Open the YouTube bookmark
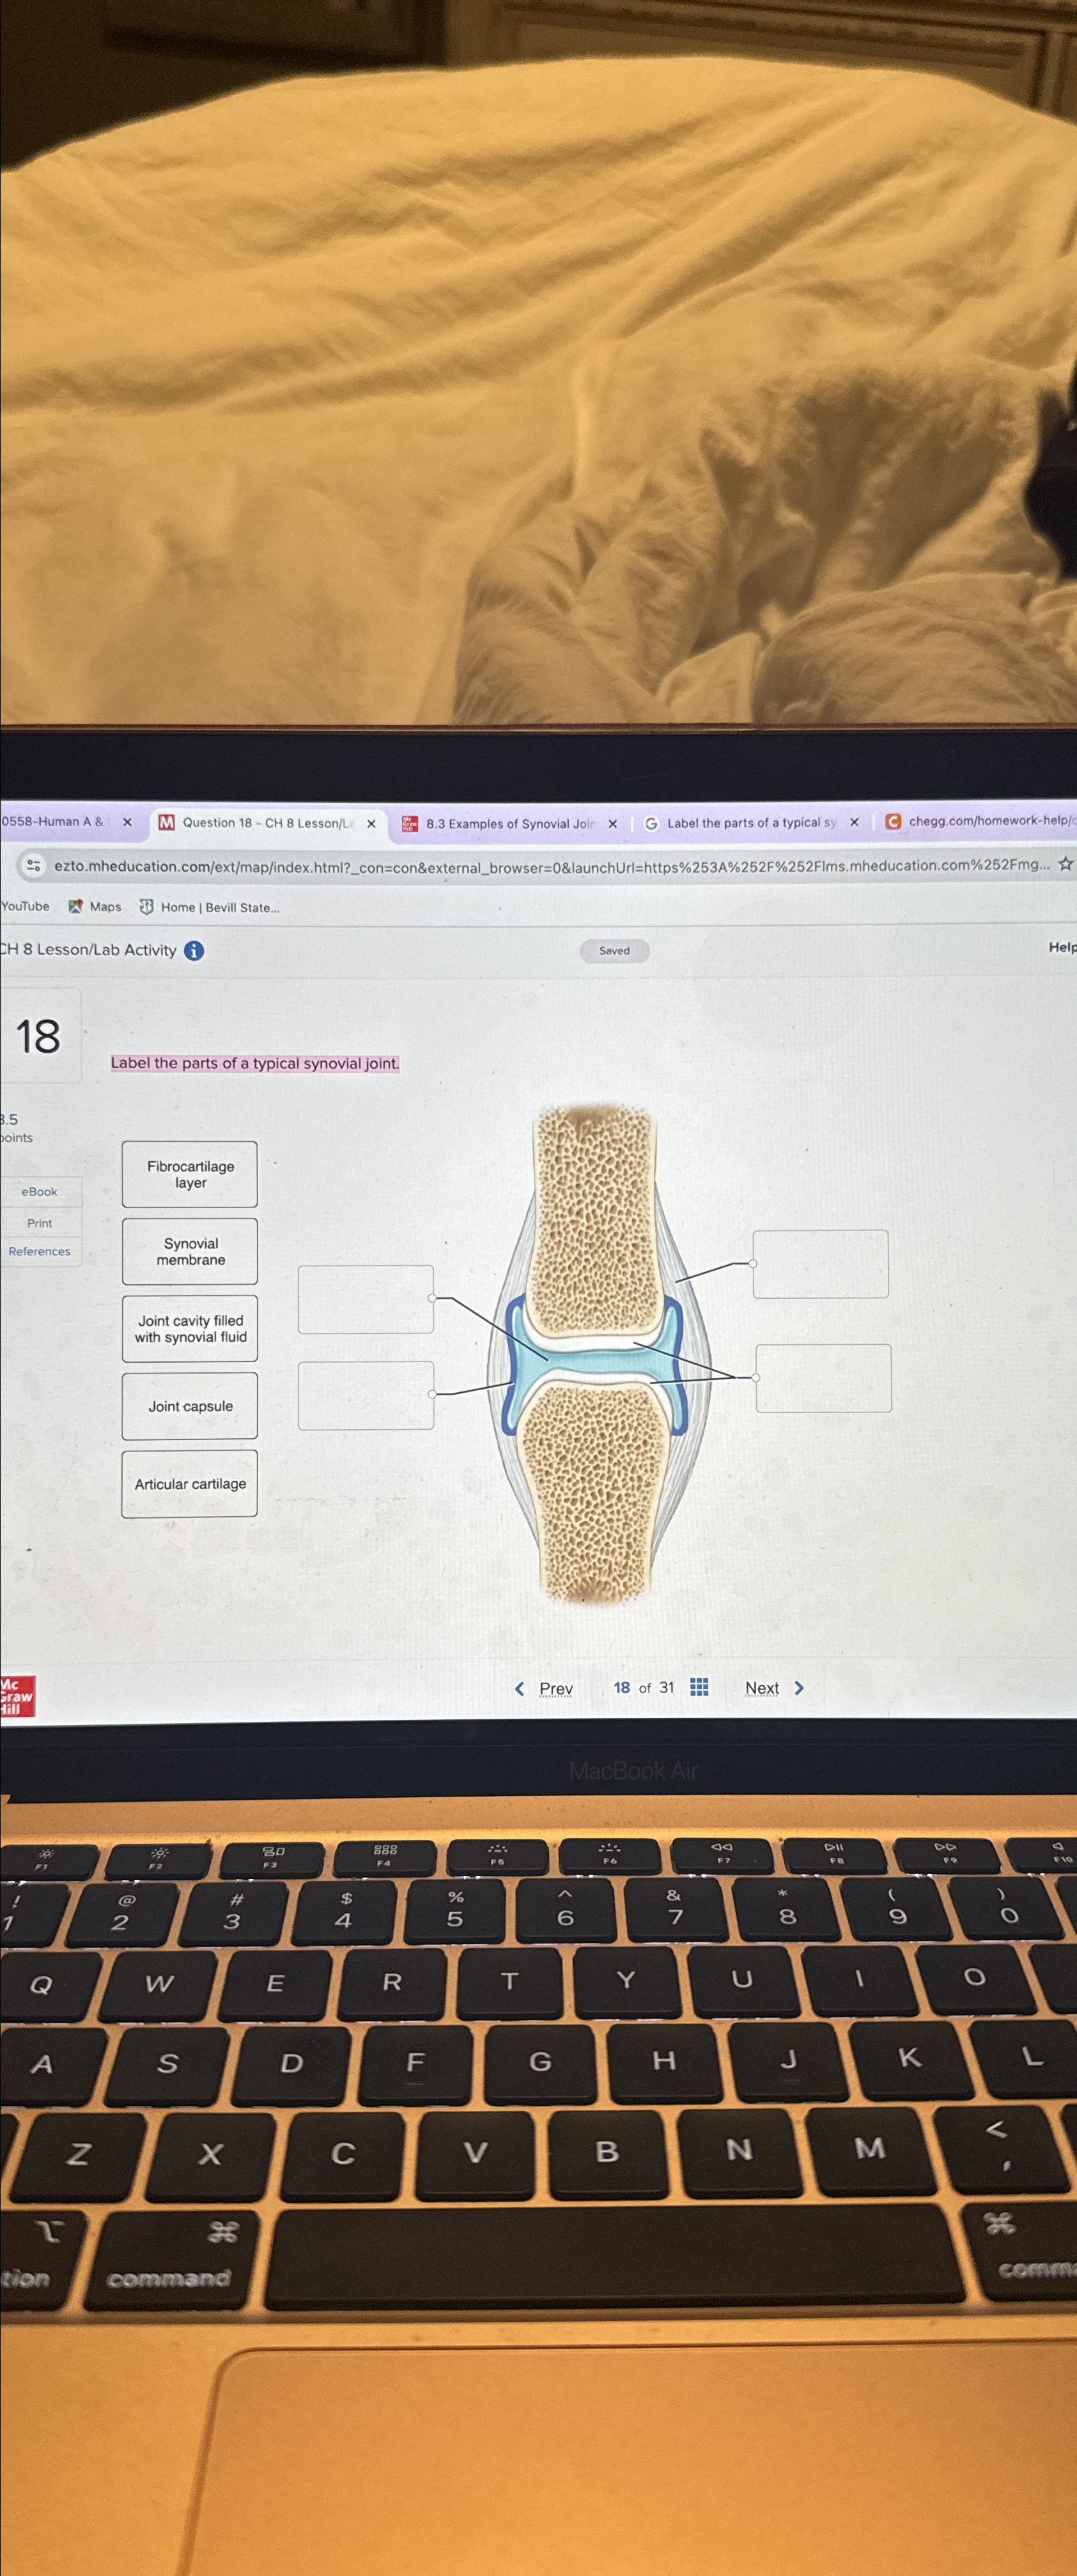1077x2576 pixels. click(25, 906)
